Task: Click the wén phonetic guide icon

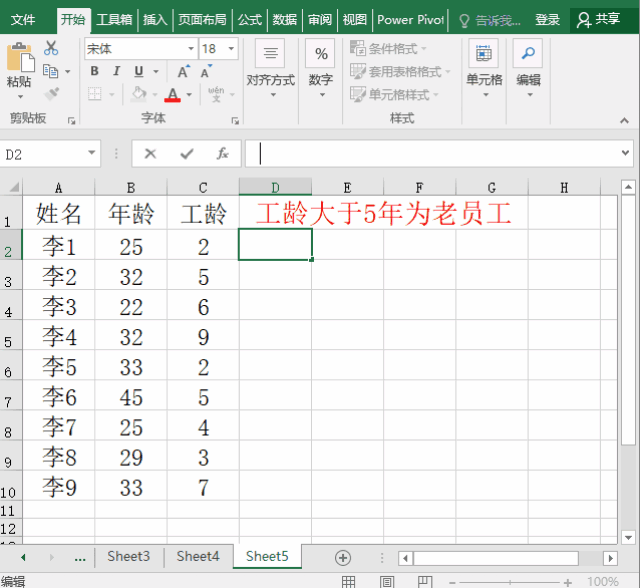Action: tap(216, 94)
